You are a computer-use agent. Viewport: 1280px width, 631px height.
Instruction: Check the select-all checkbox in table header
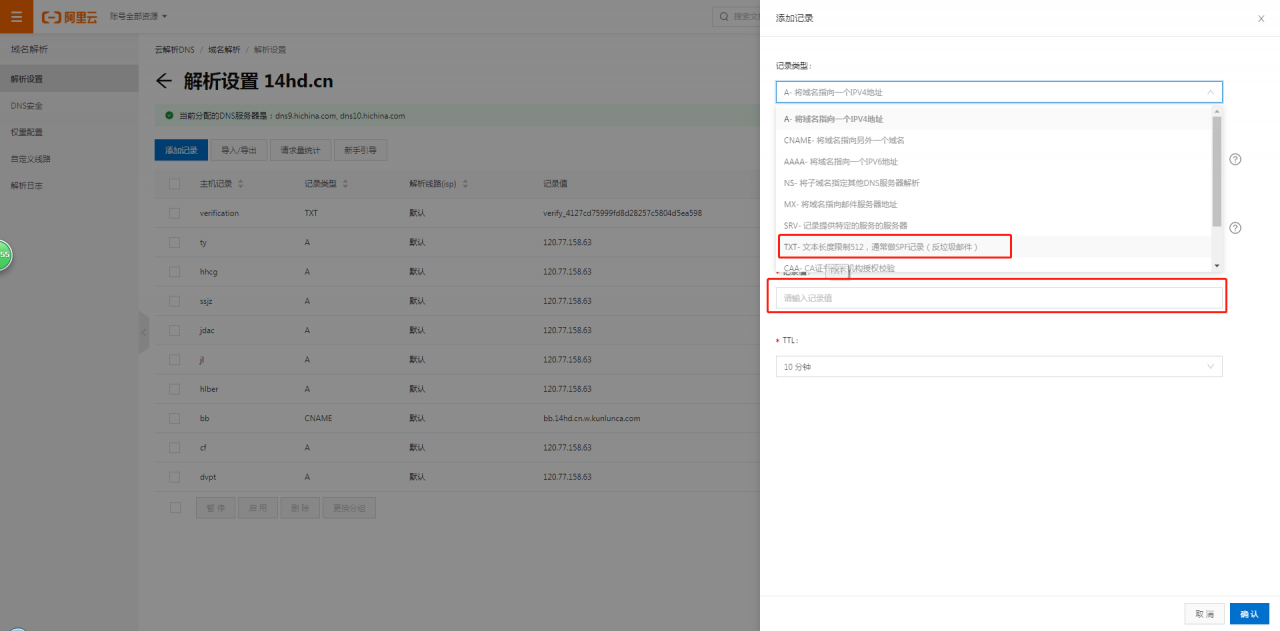(175, 184)
